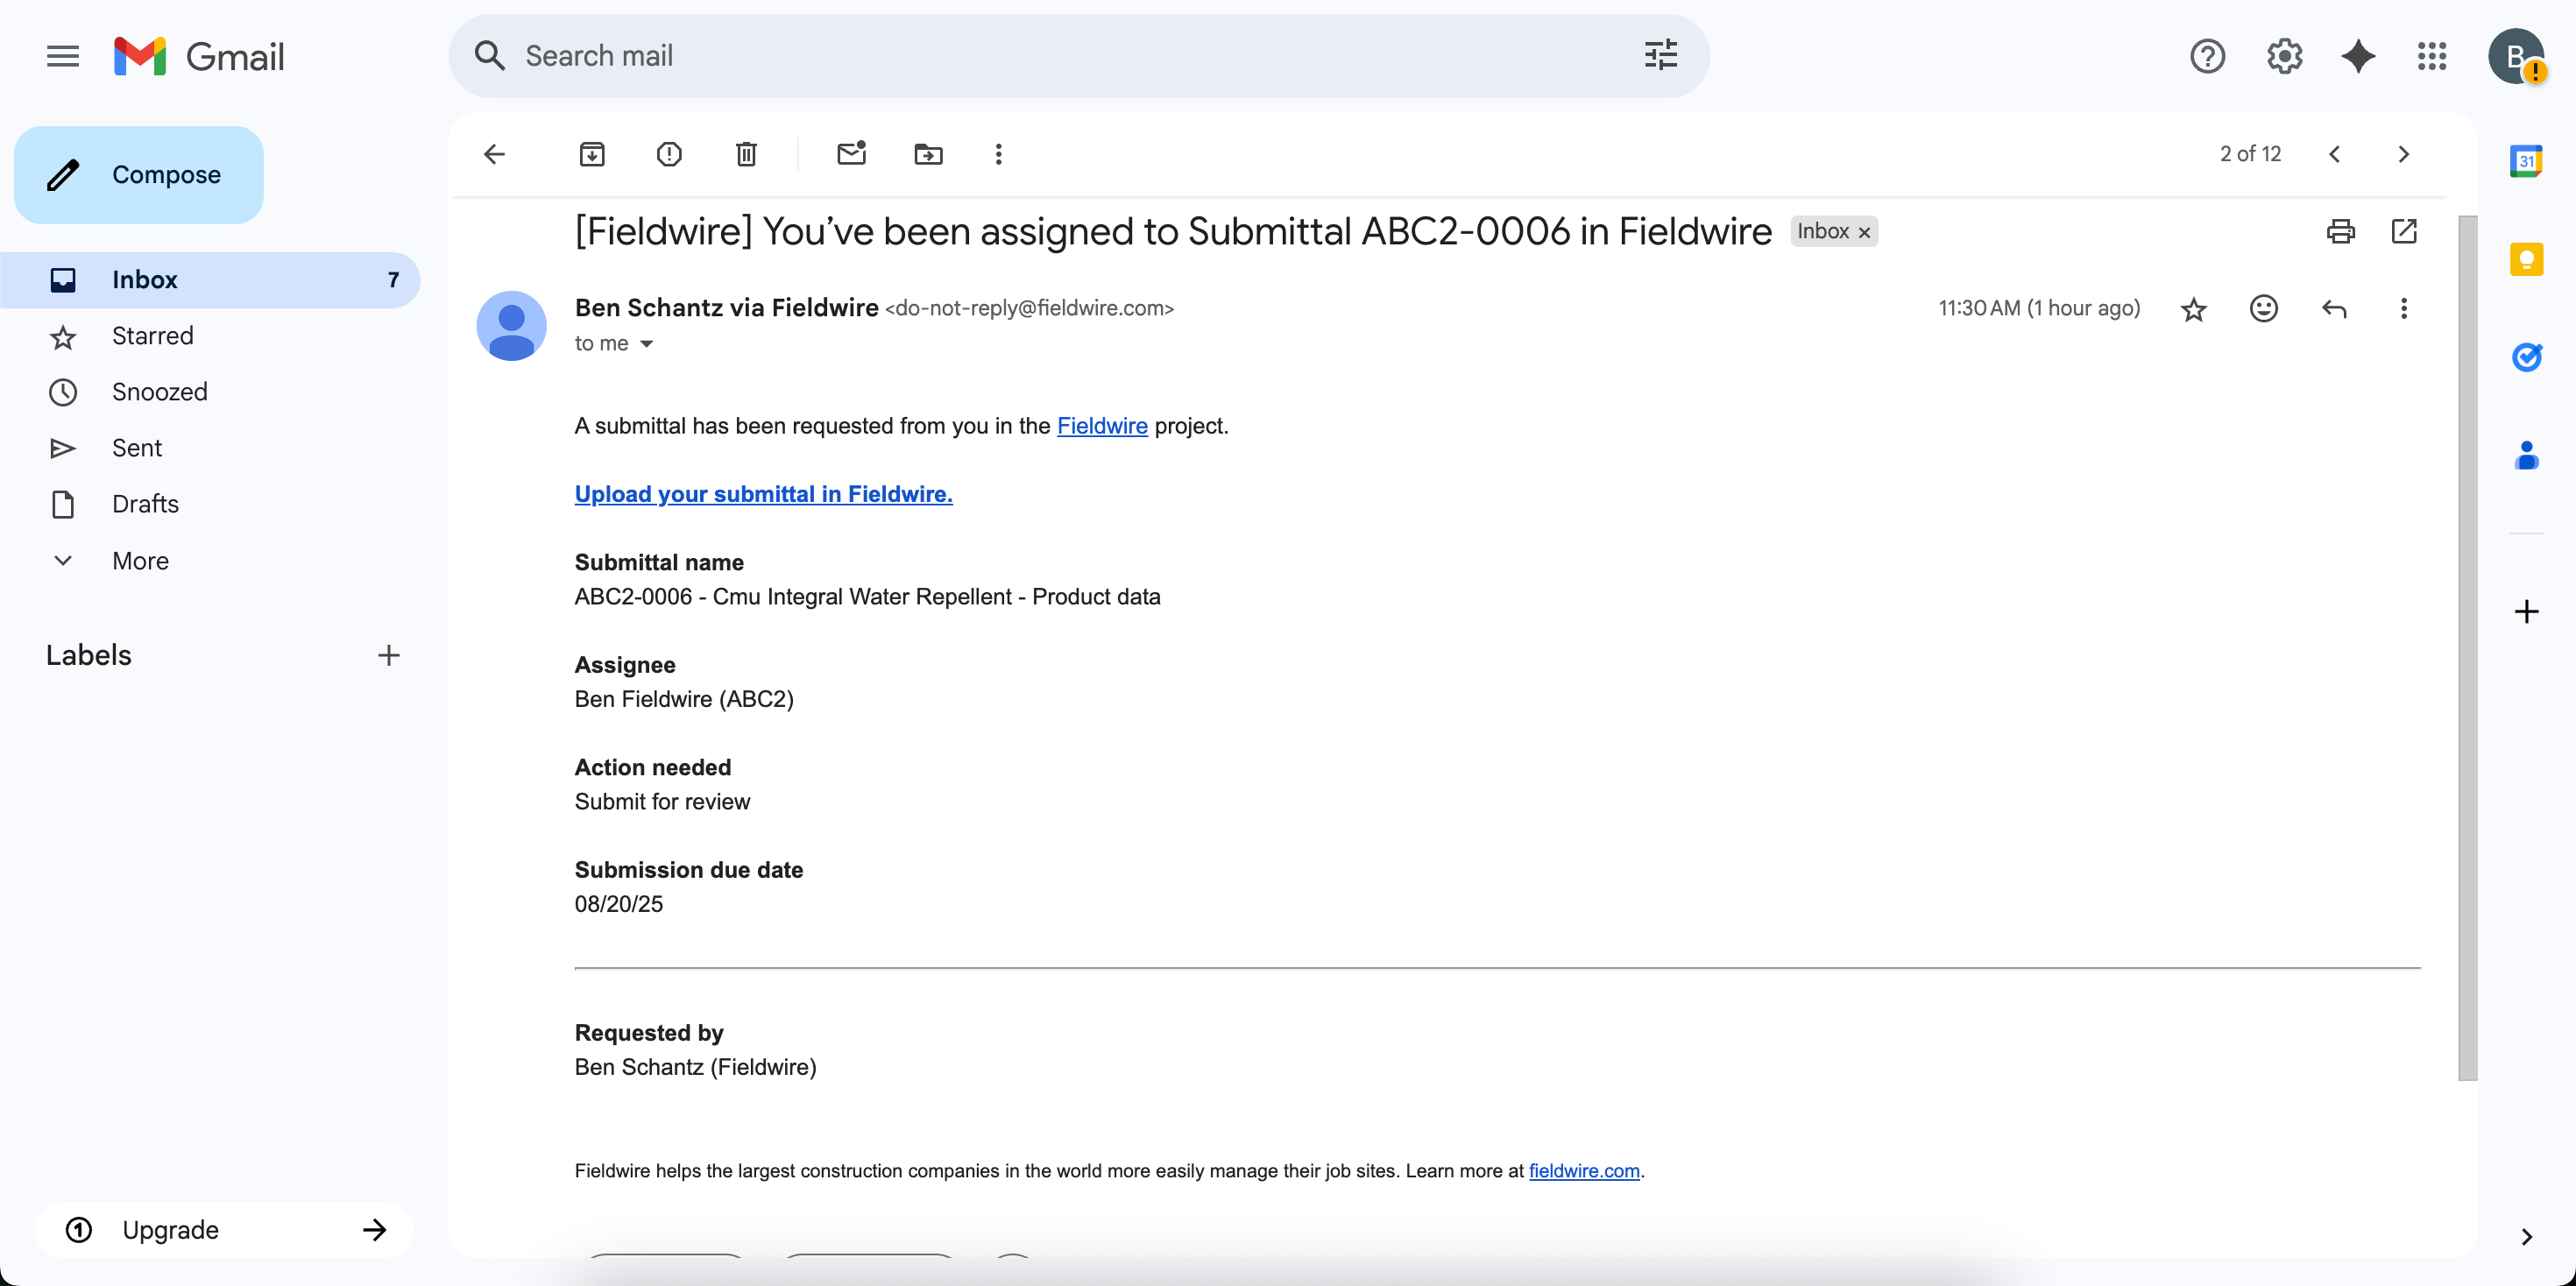
Task: Delete the email with trash icon
Action: point(746,154)
